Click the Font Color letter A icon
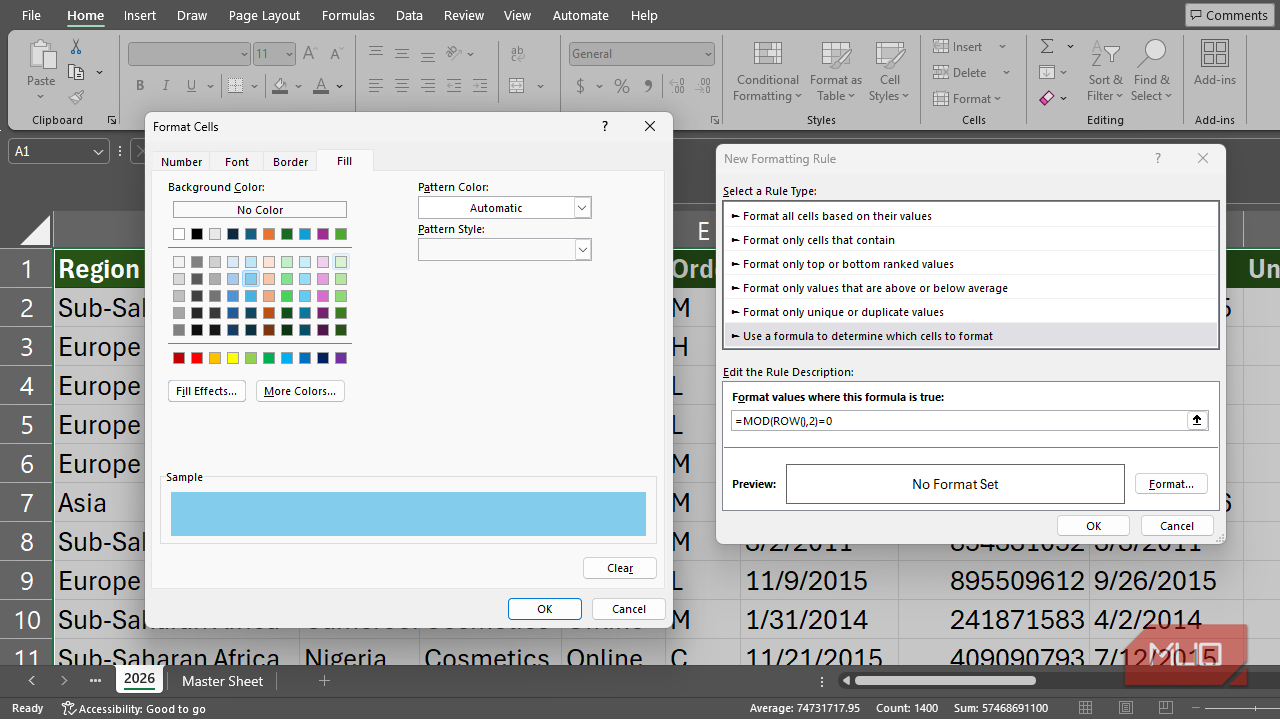 [x=321, y=86]
